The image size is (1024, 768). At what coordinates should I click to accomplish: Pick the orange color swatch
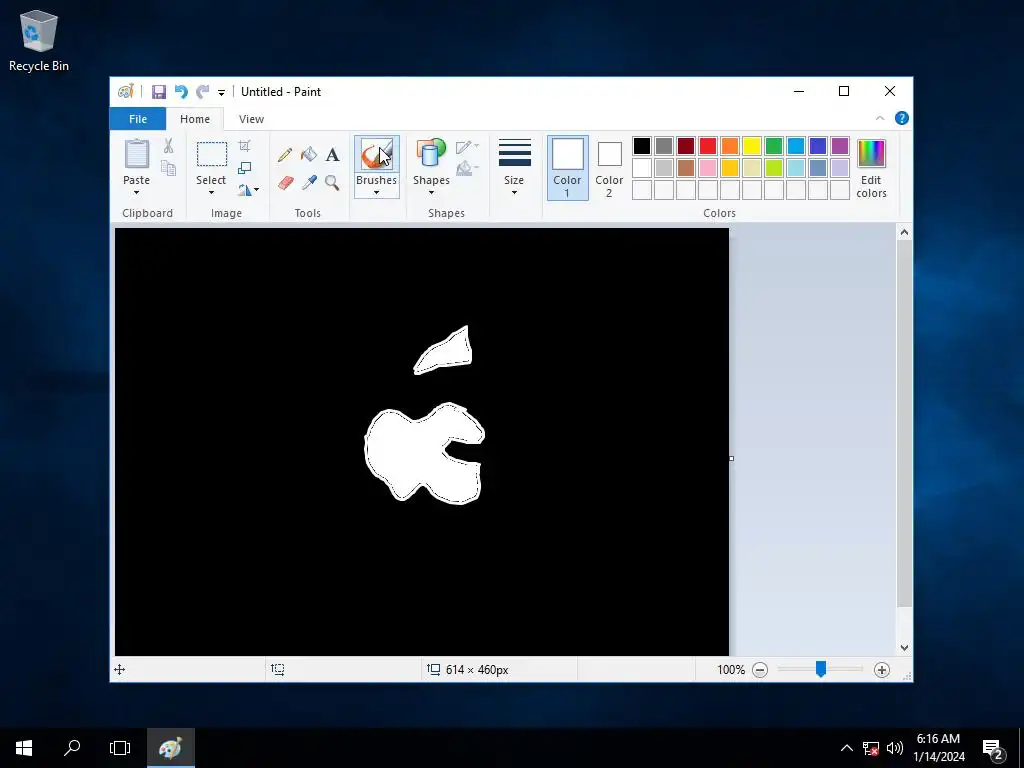730,146
